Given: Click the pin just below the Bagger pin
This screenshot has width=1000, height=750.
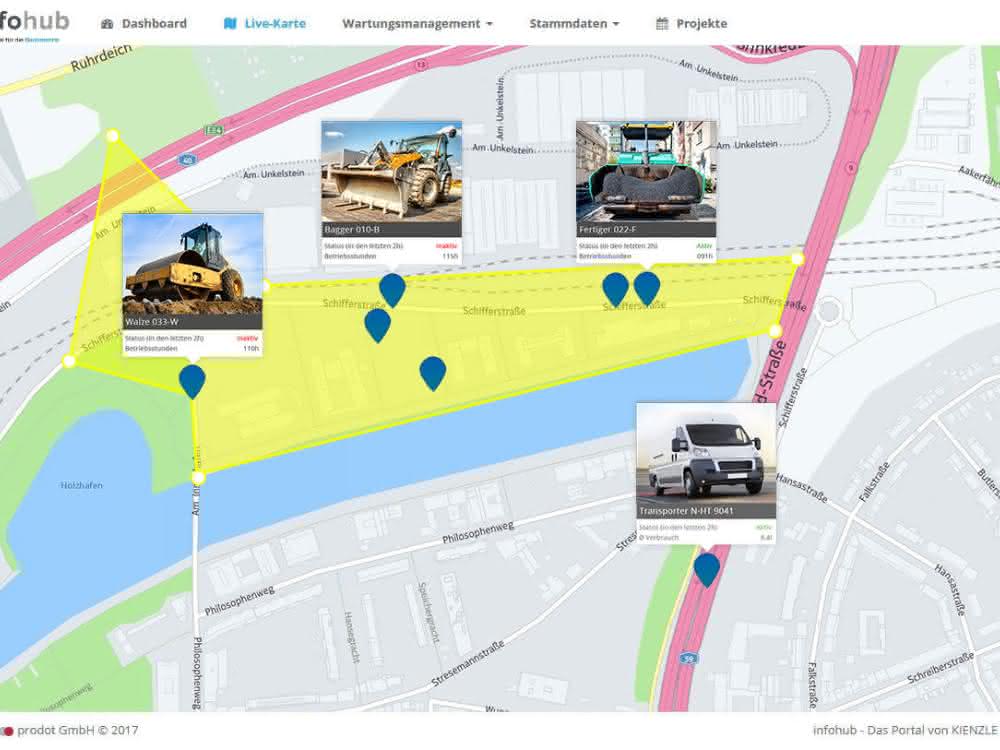Looking at the screenshot, I should point(378,325).
